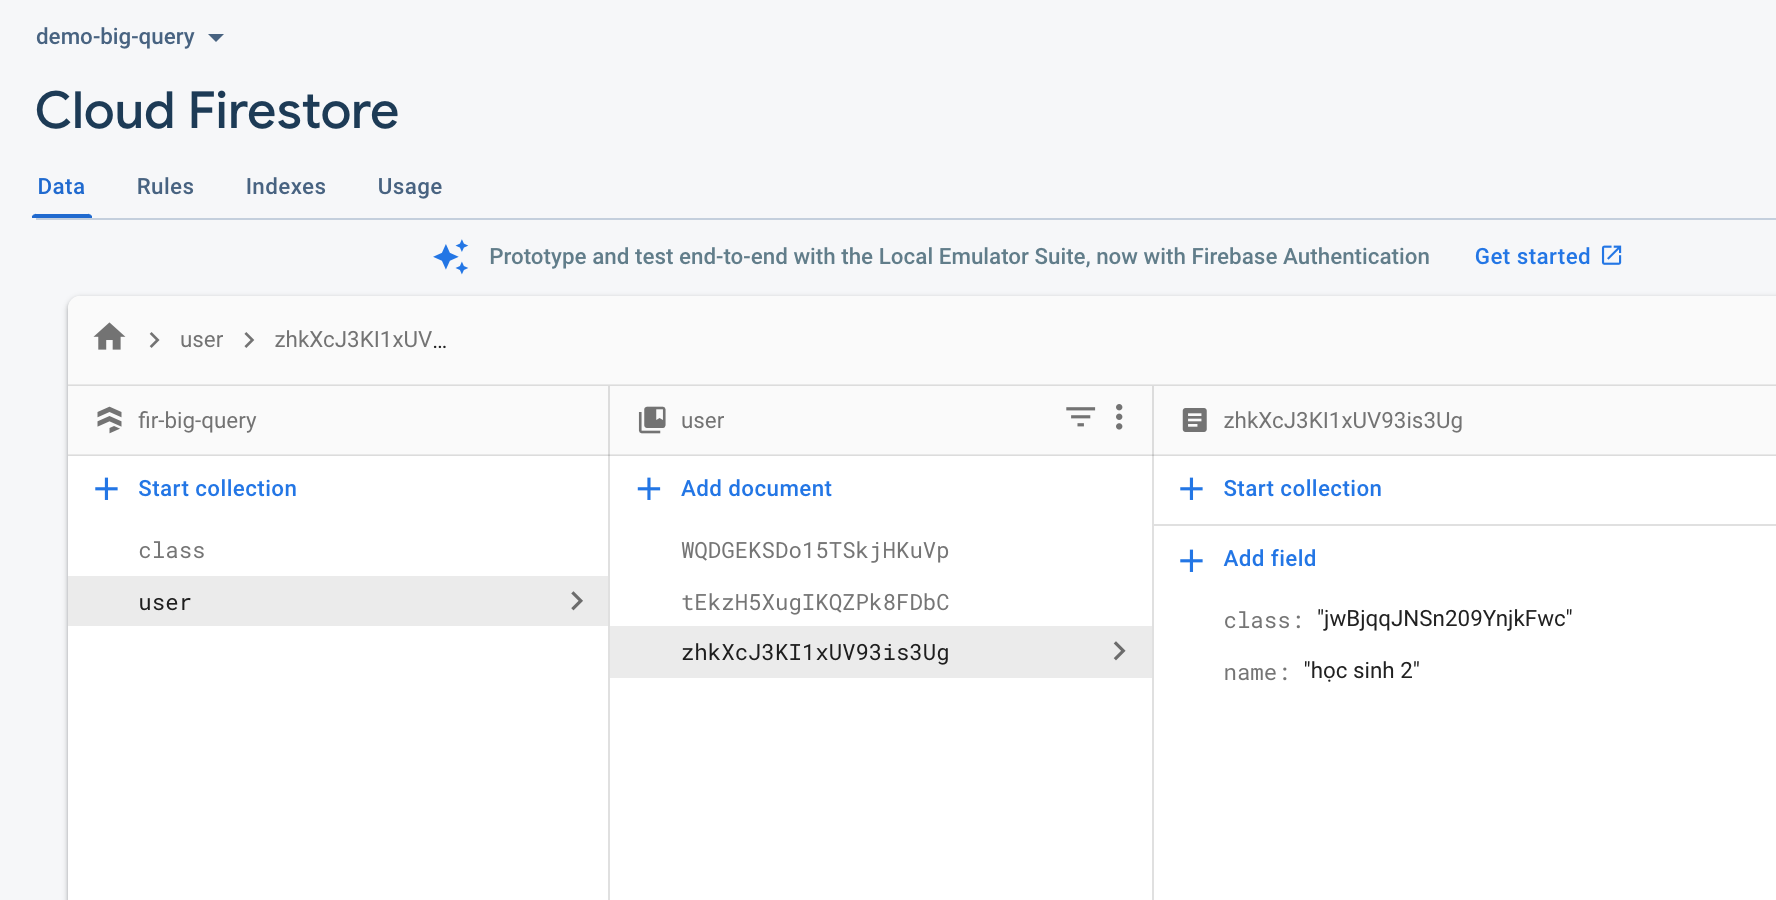Click the document icon beside zhkXcJ3KI1xUV93is3Ug
This screenshot has height=900, width=1776.
[x=1194, y=420]
